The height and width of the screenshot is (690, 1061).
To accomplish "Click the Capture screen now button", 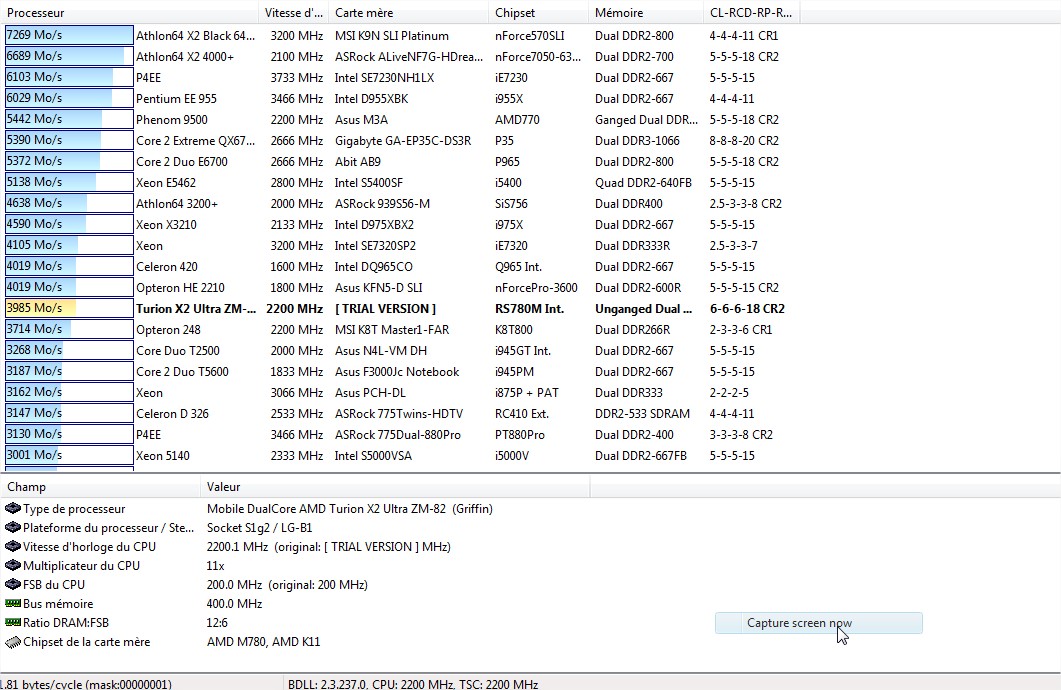I will pyautogui.click(x=819, y=623).
